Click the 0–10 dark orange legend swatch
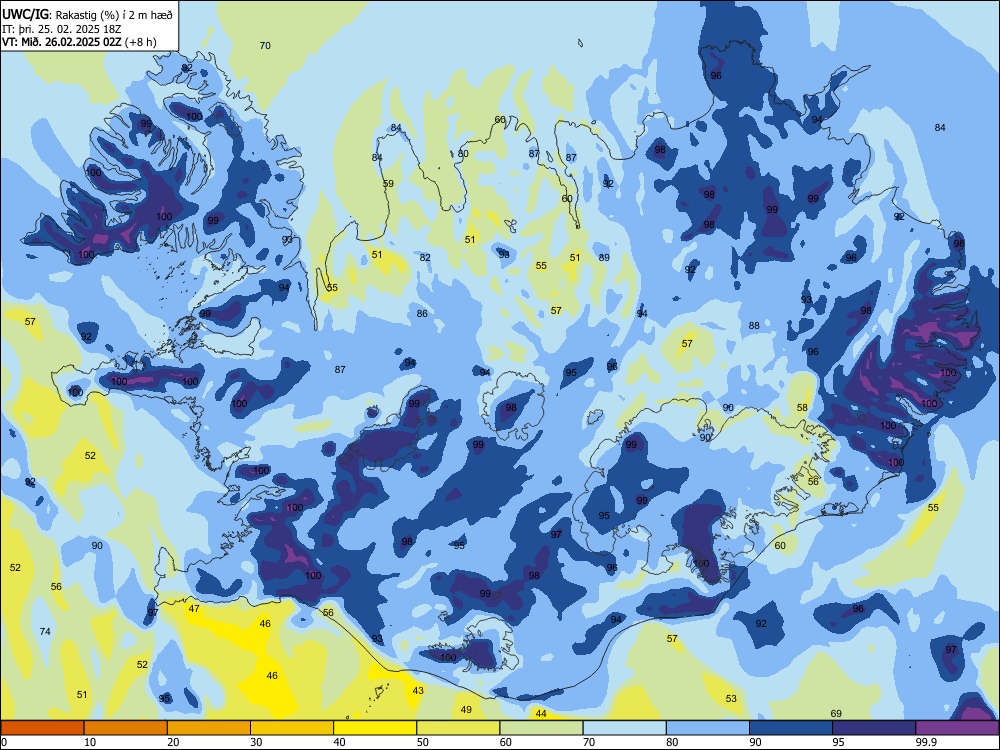This screenshot has height=750, width=1000. click(43, 728)
